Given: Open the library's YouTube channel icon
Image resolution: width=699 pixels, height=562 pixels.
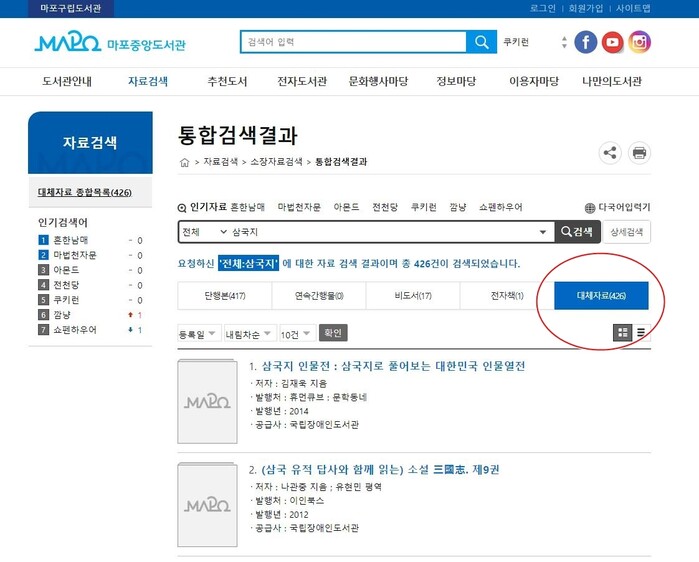Looking at the screenshot, I should 613,42.
